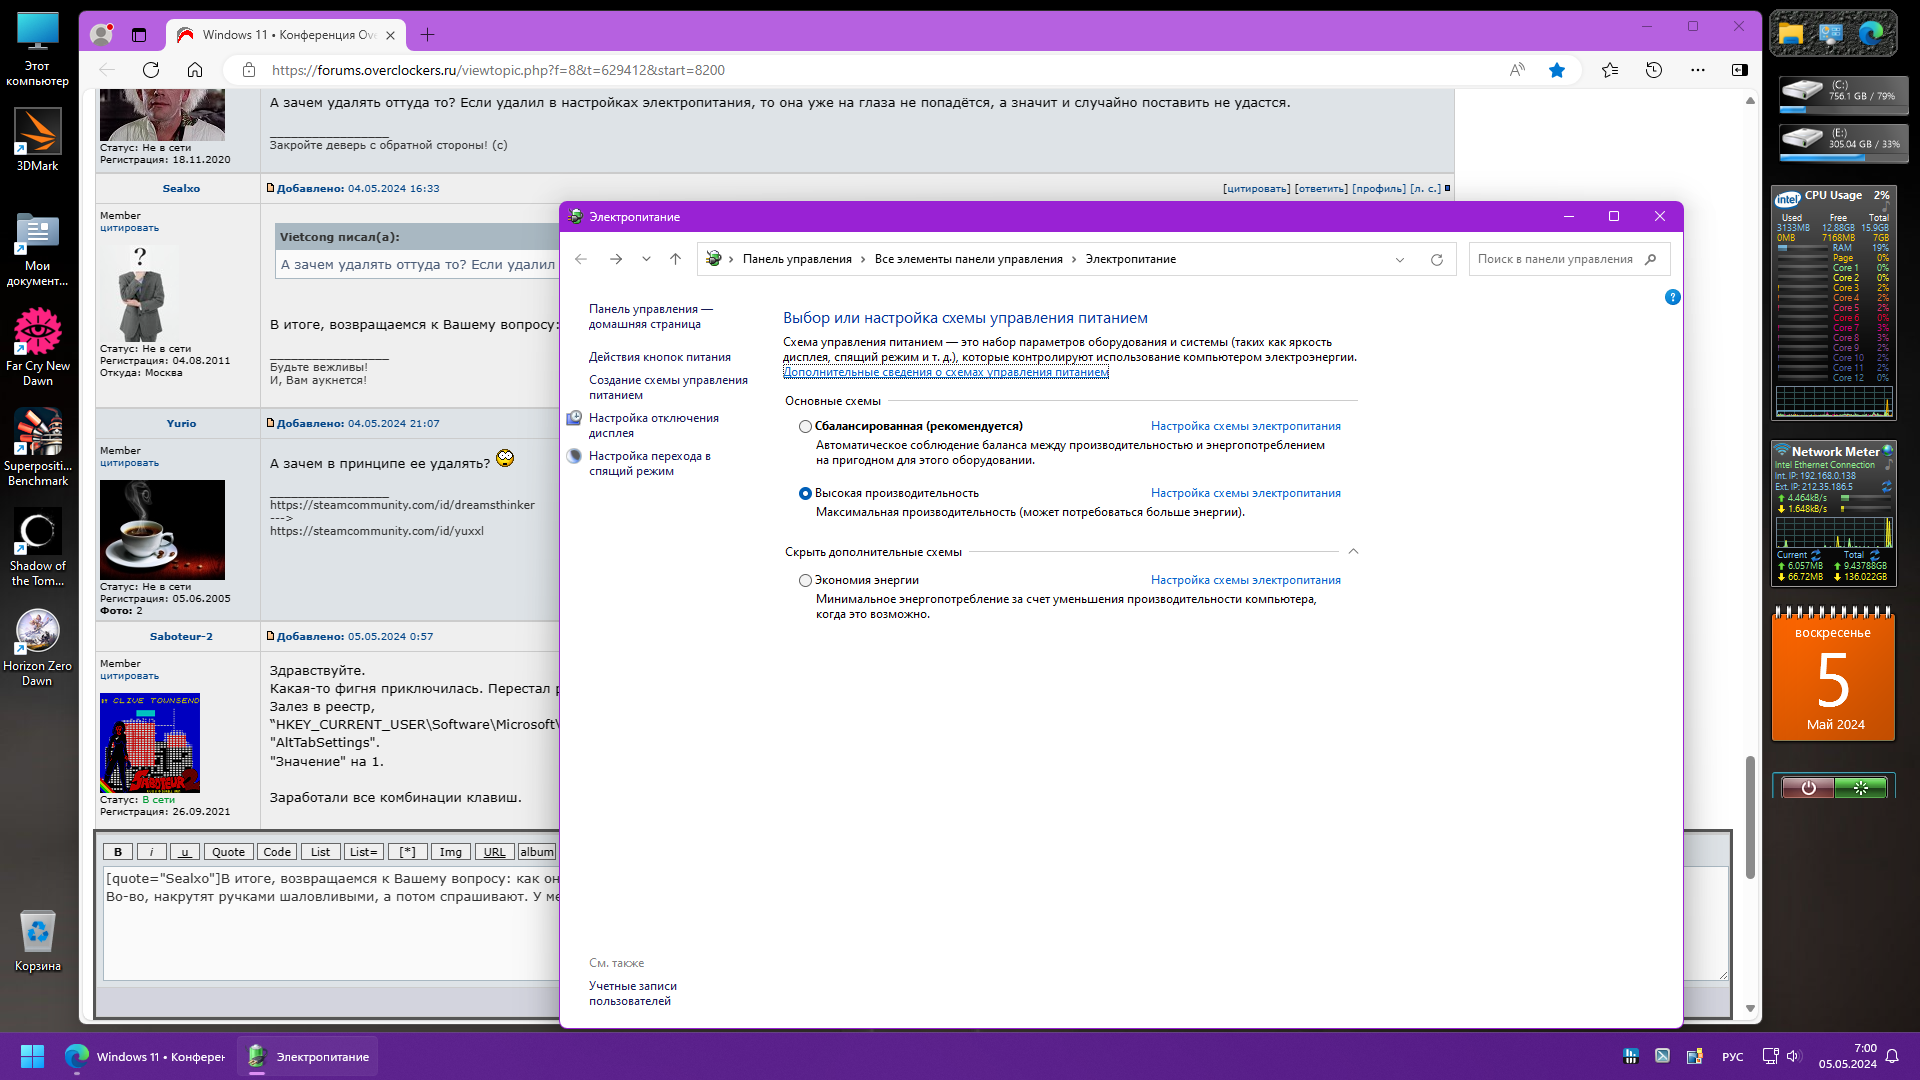
Task: Click the Quote formatting button
Action: 228,852
